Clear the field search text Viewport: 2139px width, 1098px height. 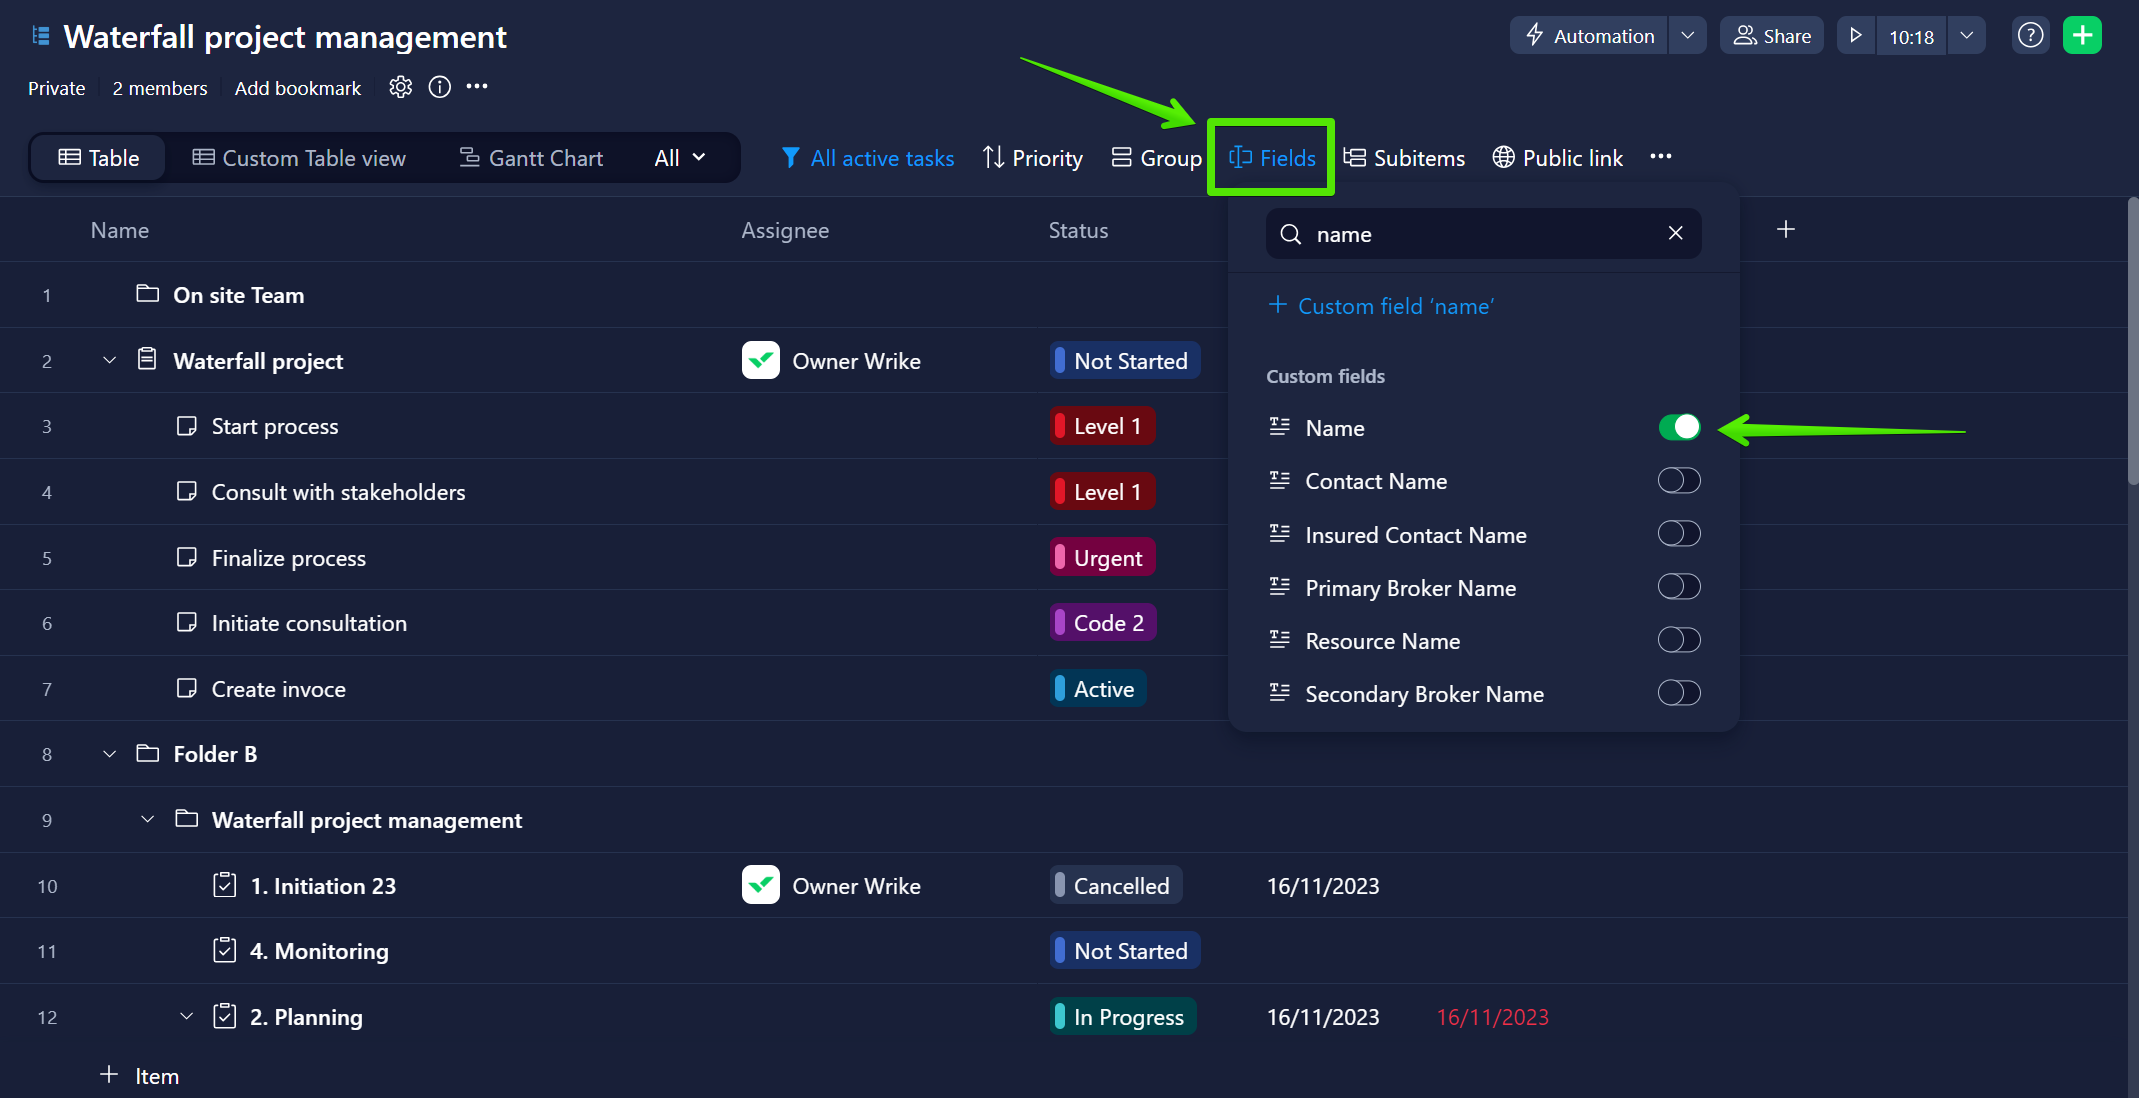click(x=1675, y=233)
